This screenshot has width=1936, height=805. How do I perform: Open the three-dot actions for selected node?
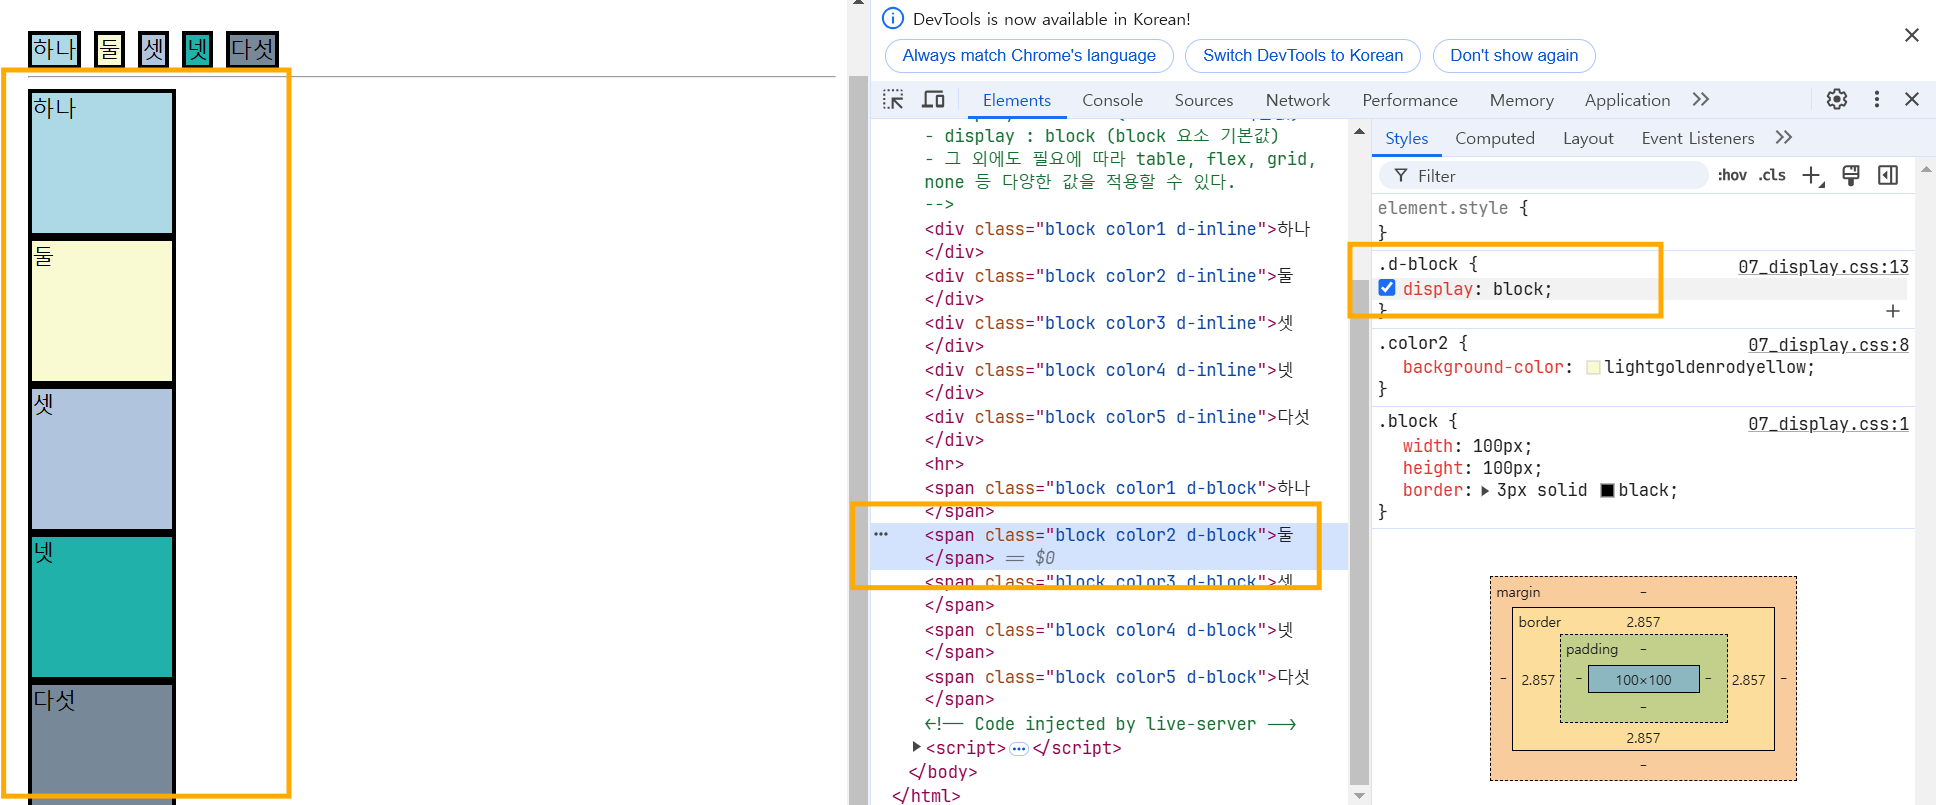click(x=881, y=535)
